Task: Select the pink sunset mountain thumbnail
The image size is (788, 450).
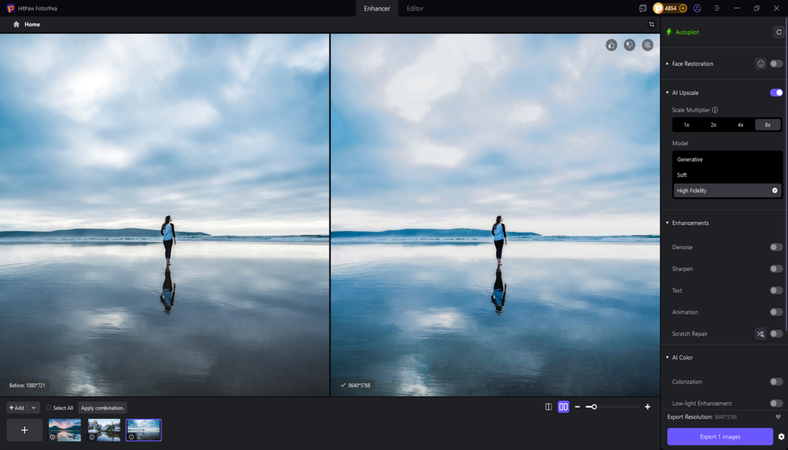Action: [65, 430]
